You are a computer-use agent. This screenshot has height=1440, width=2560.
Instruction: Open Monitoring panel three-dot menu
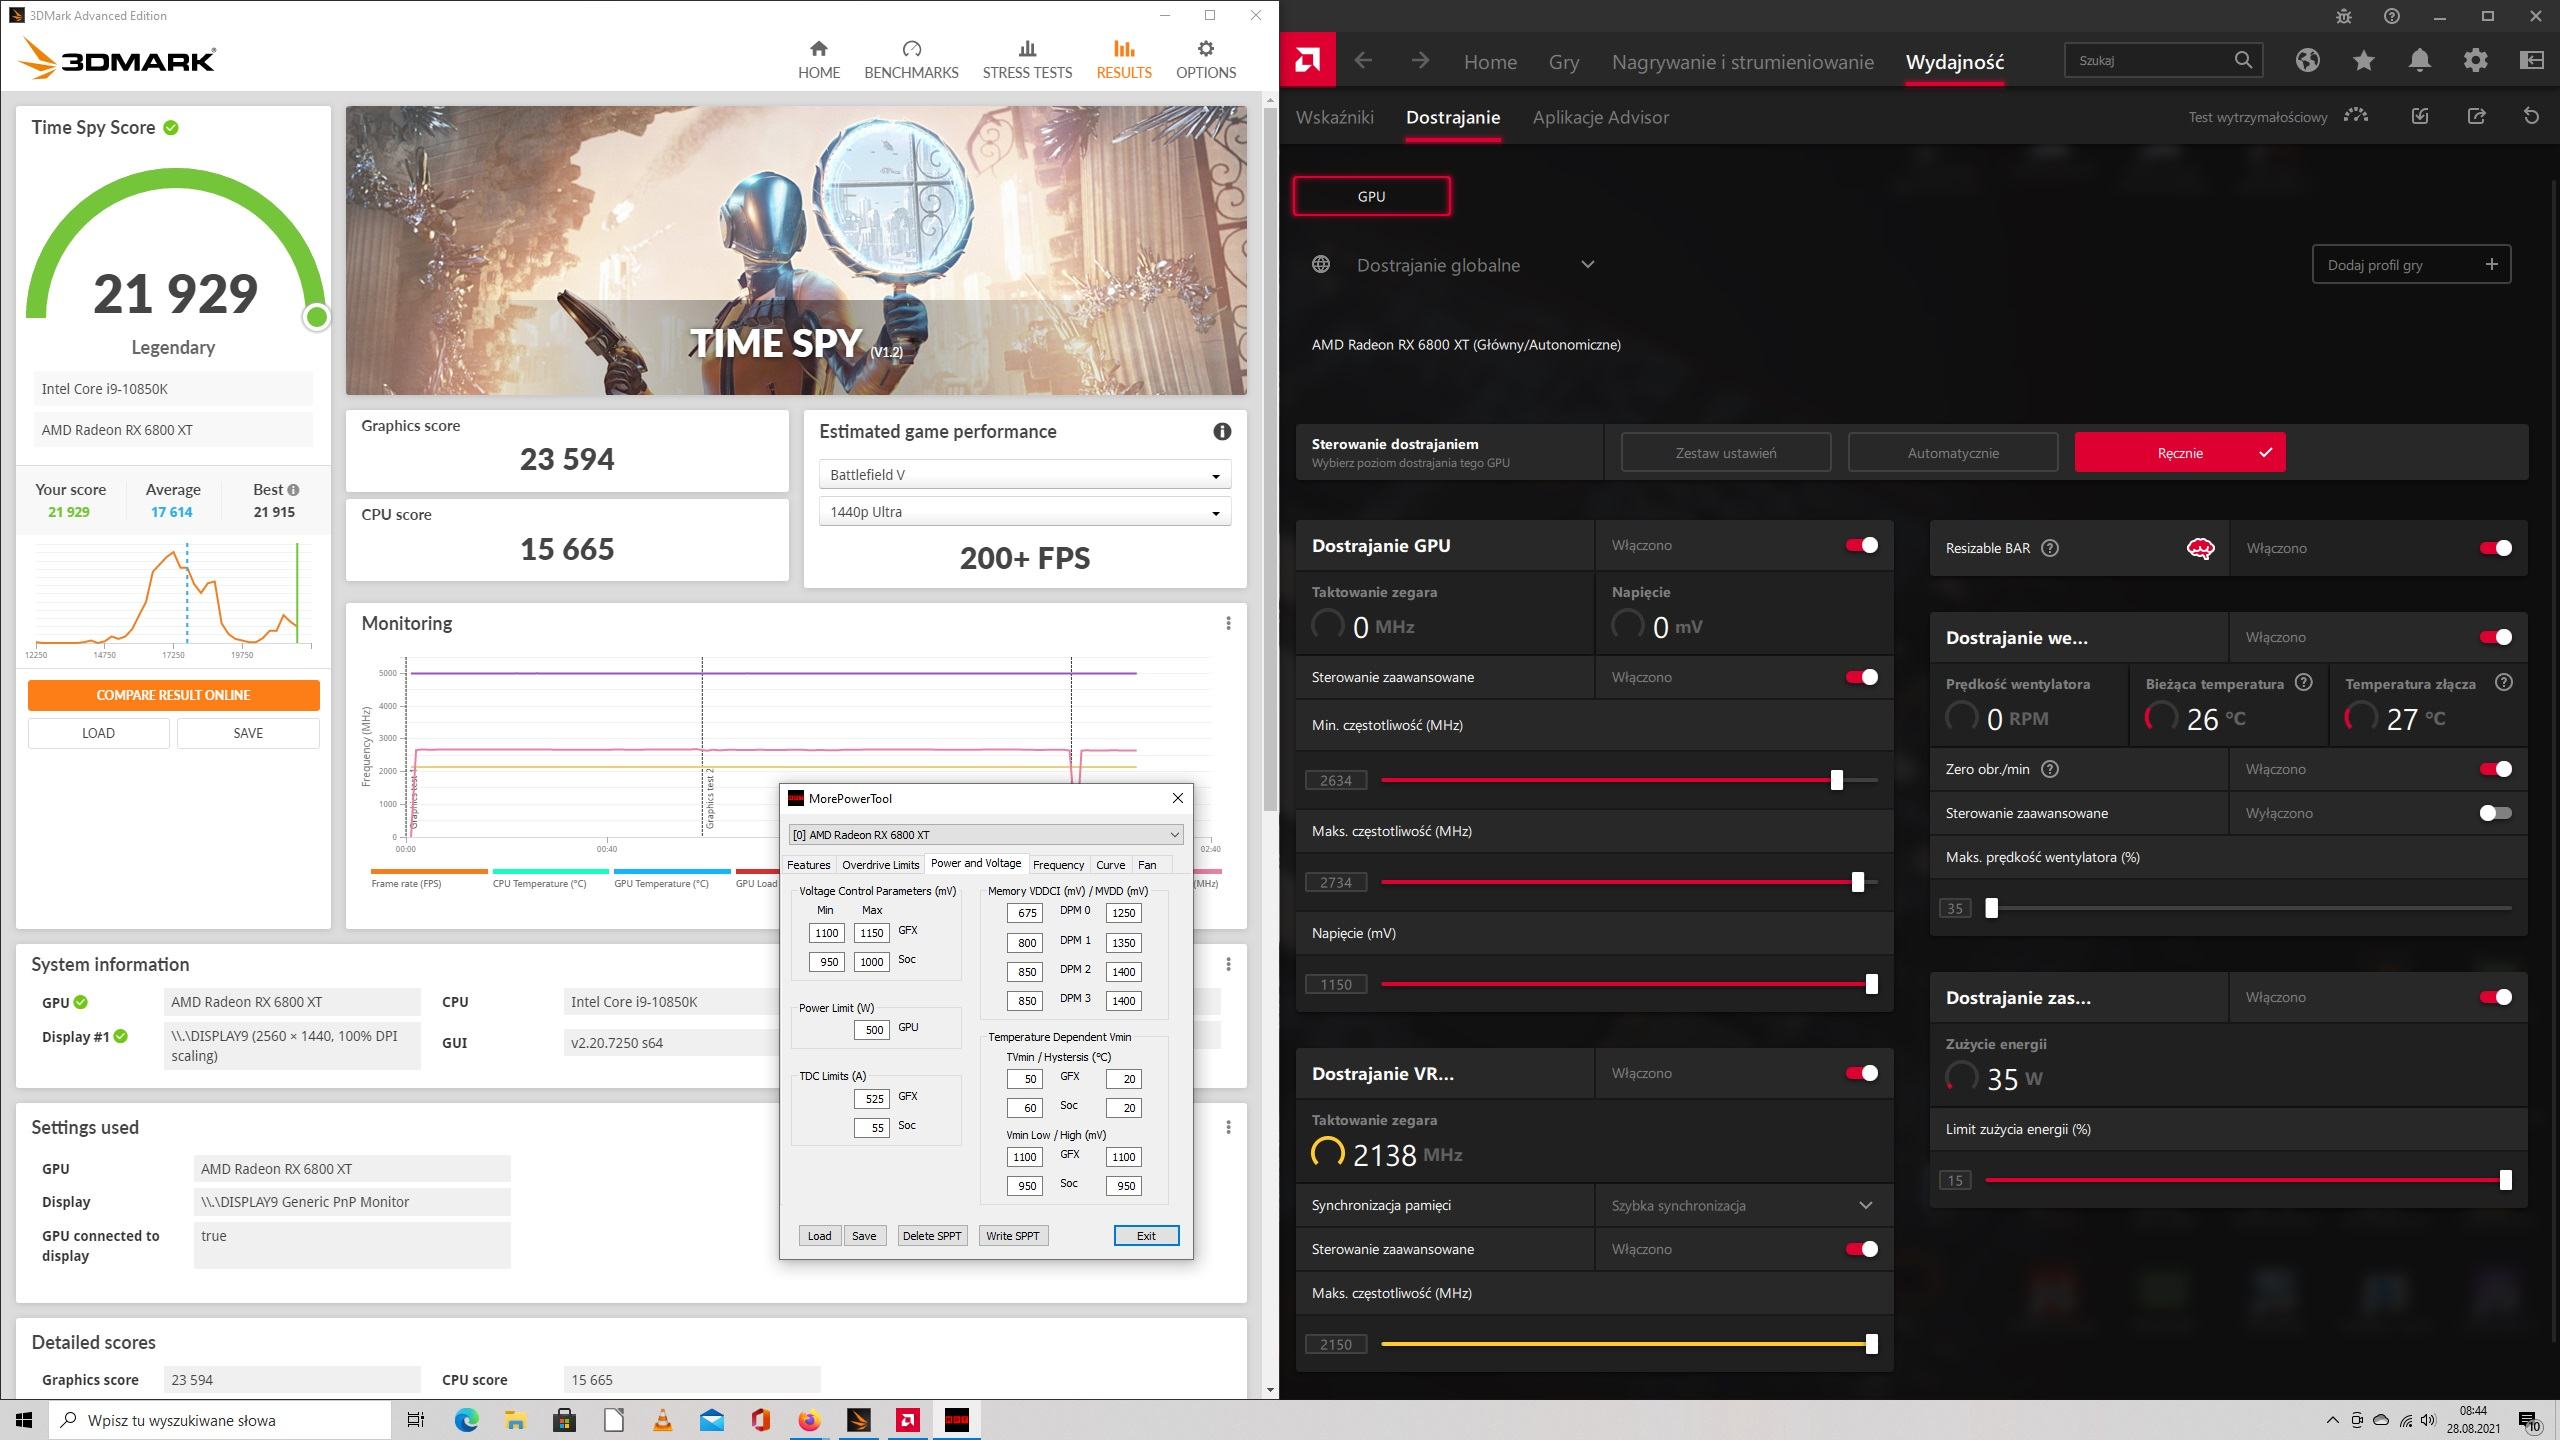point(1228,624)
